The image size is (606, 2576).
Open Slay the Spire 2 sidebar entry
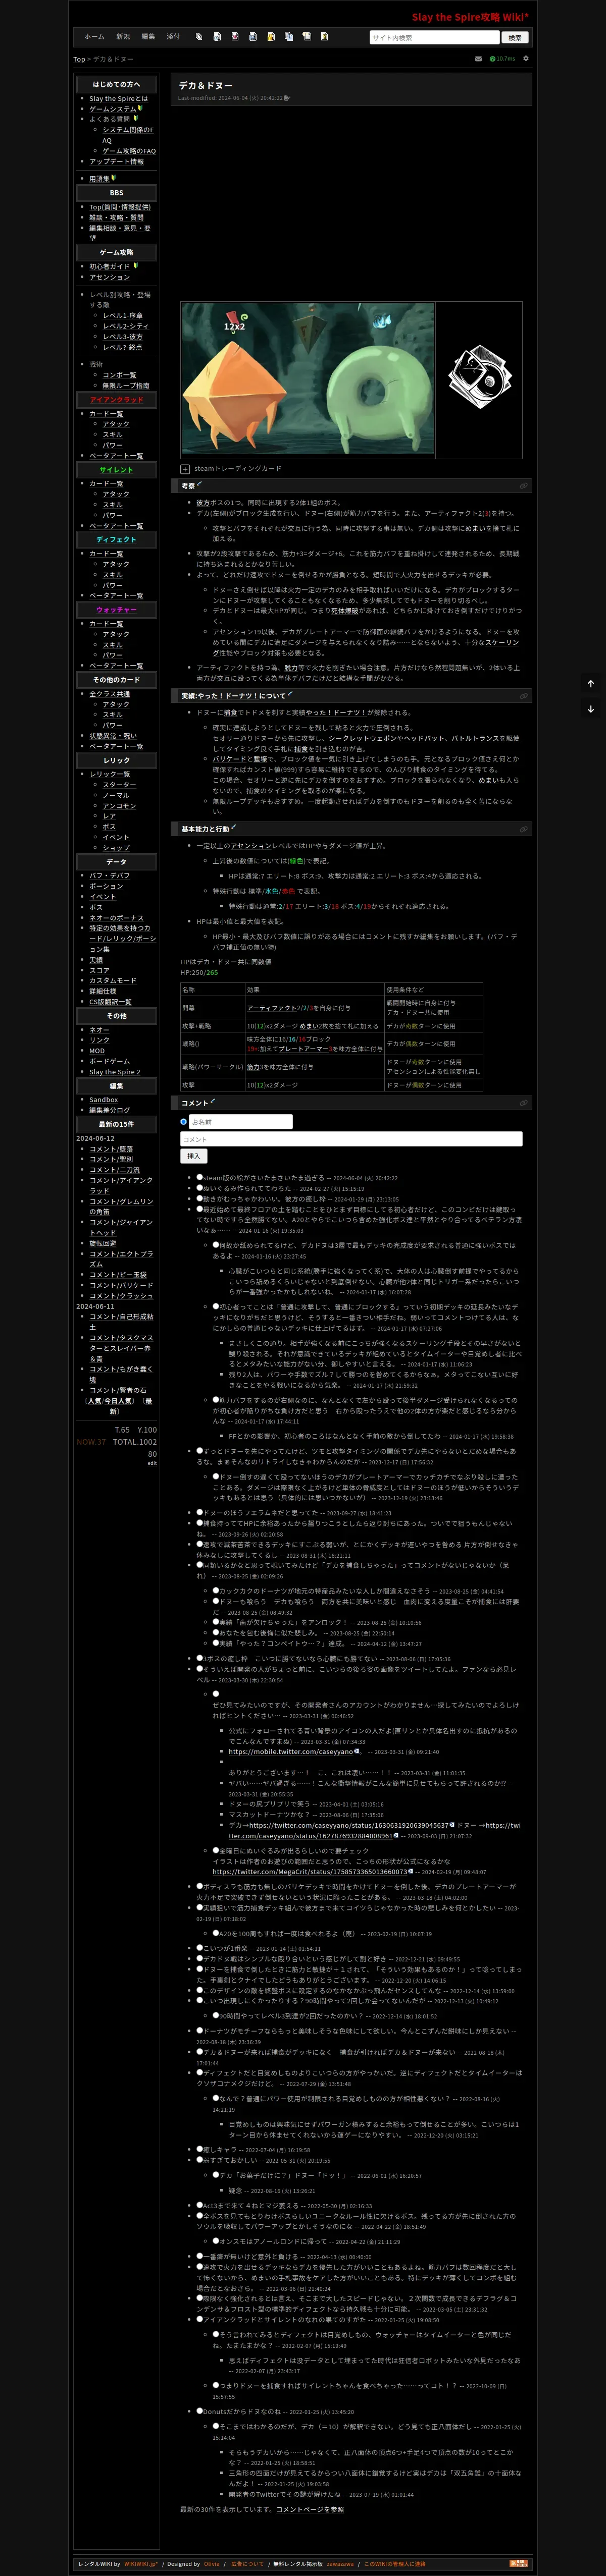[x=115, y=1072]
